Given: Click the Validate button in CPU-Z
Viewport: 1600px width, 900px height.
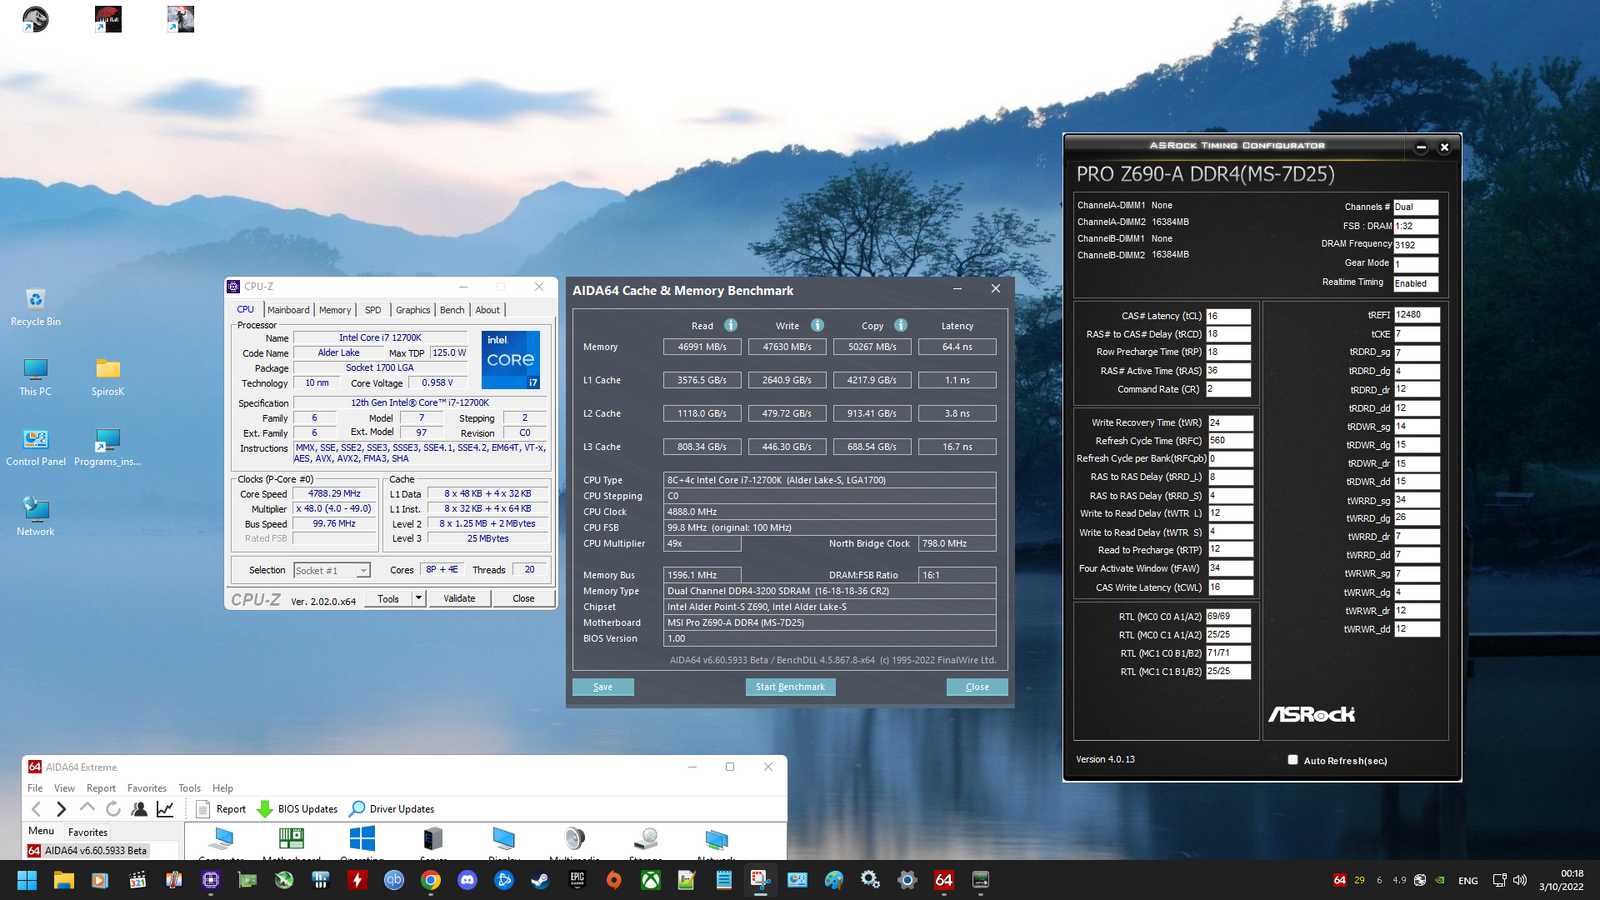Looking at the screenshot, I should (x=460, y=598).
